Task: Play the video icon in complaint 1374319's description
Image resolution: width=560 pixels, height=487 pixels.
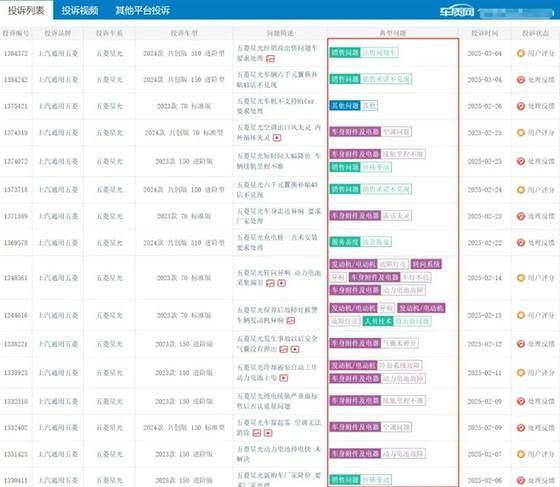Action: point(277,138)
